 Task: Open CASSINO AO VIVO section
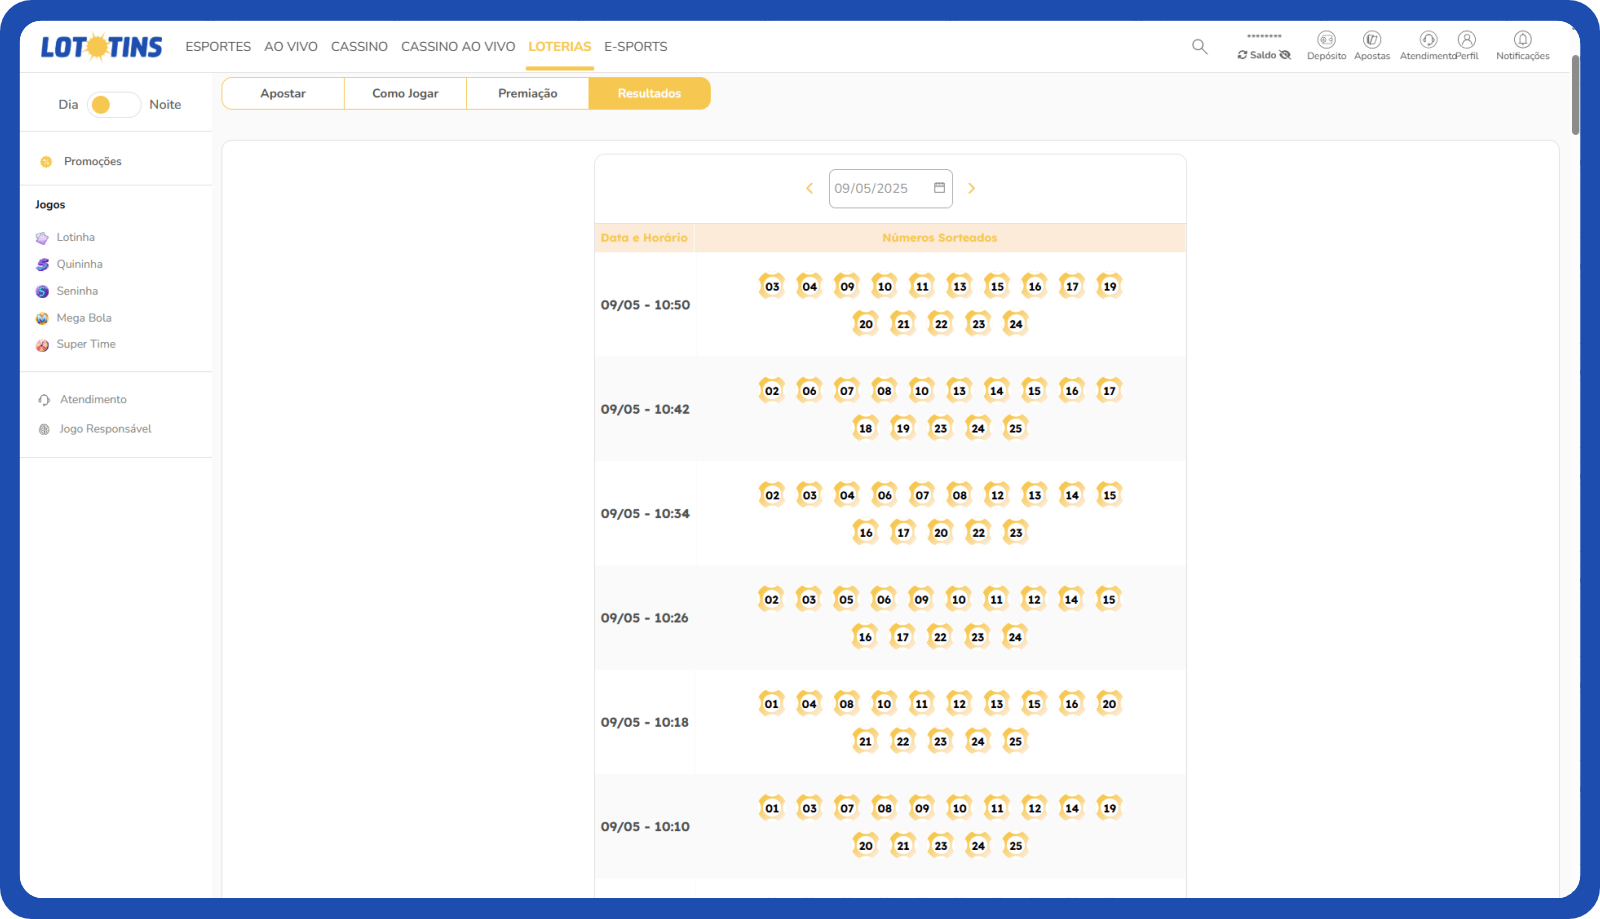pyautogui.click(x=458, y=47)
